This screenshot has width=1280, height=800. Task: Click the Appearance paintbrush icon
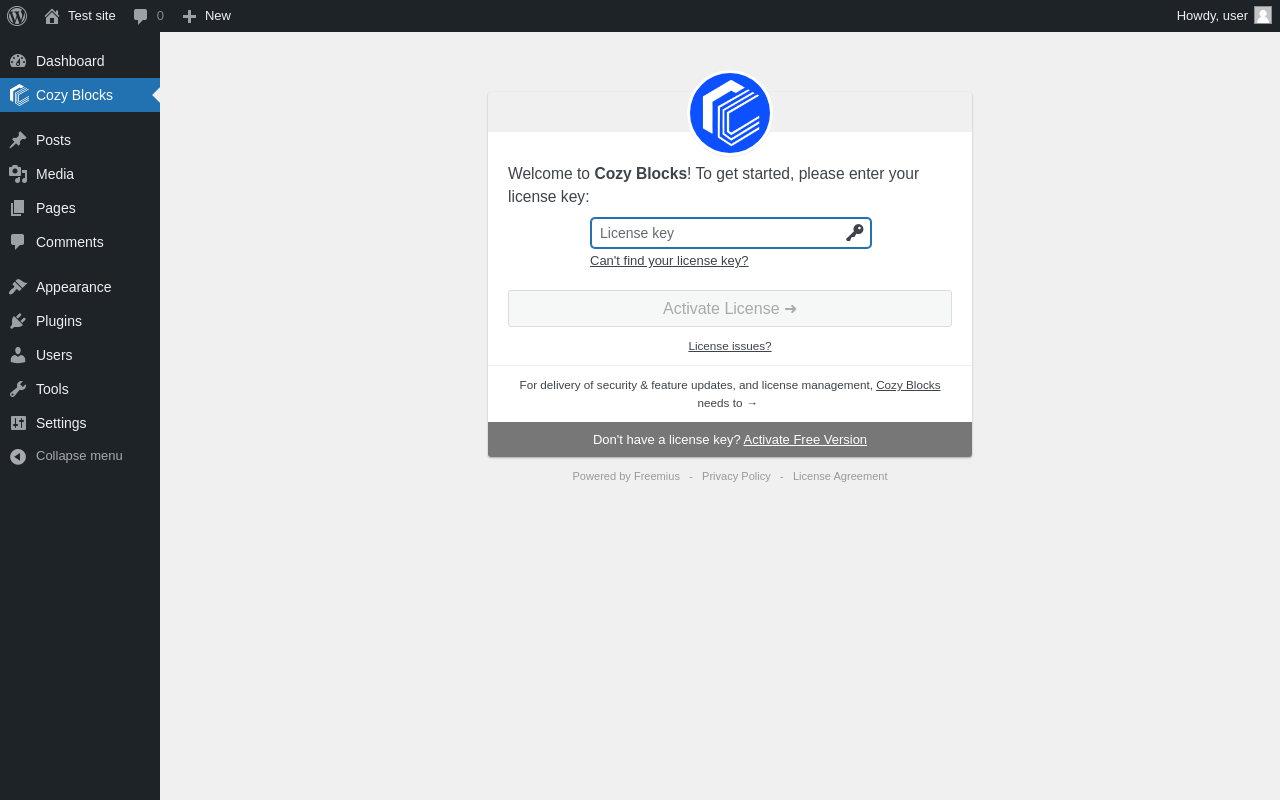(18, 287)
